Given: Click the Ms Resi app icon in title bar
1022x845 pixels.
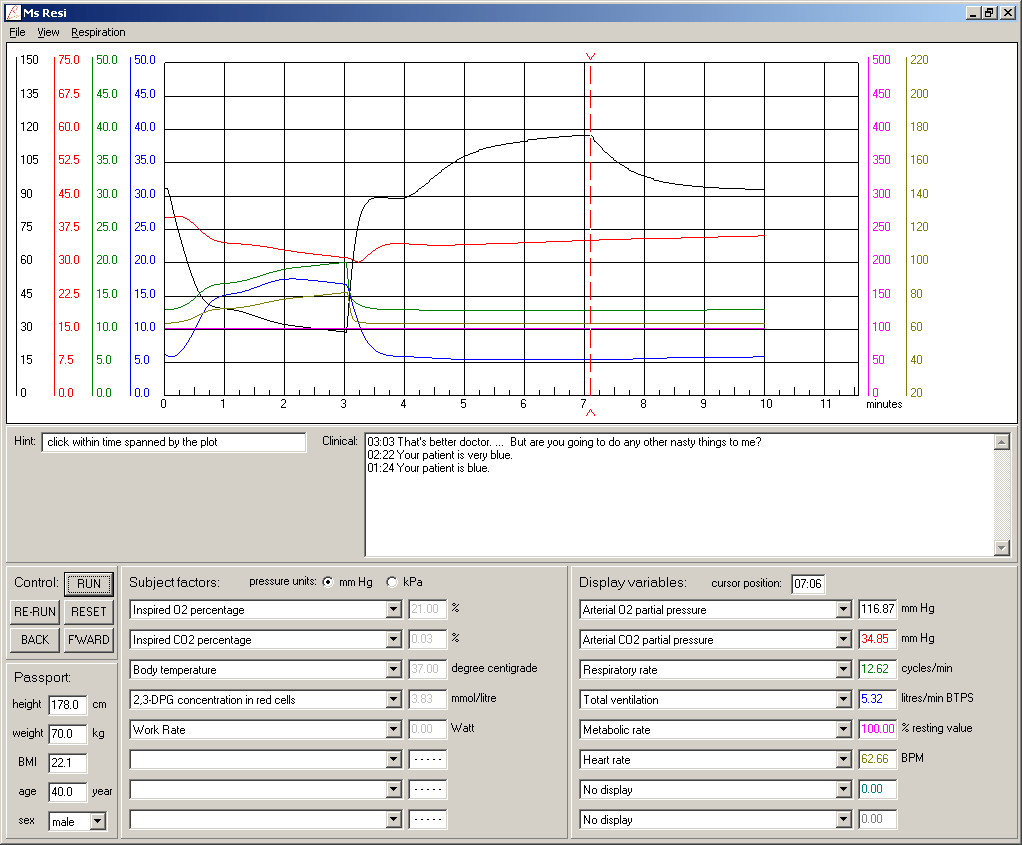Looking at the screenshot, I should pyautogui.click(x=11, y=13).
